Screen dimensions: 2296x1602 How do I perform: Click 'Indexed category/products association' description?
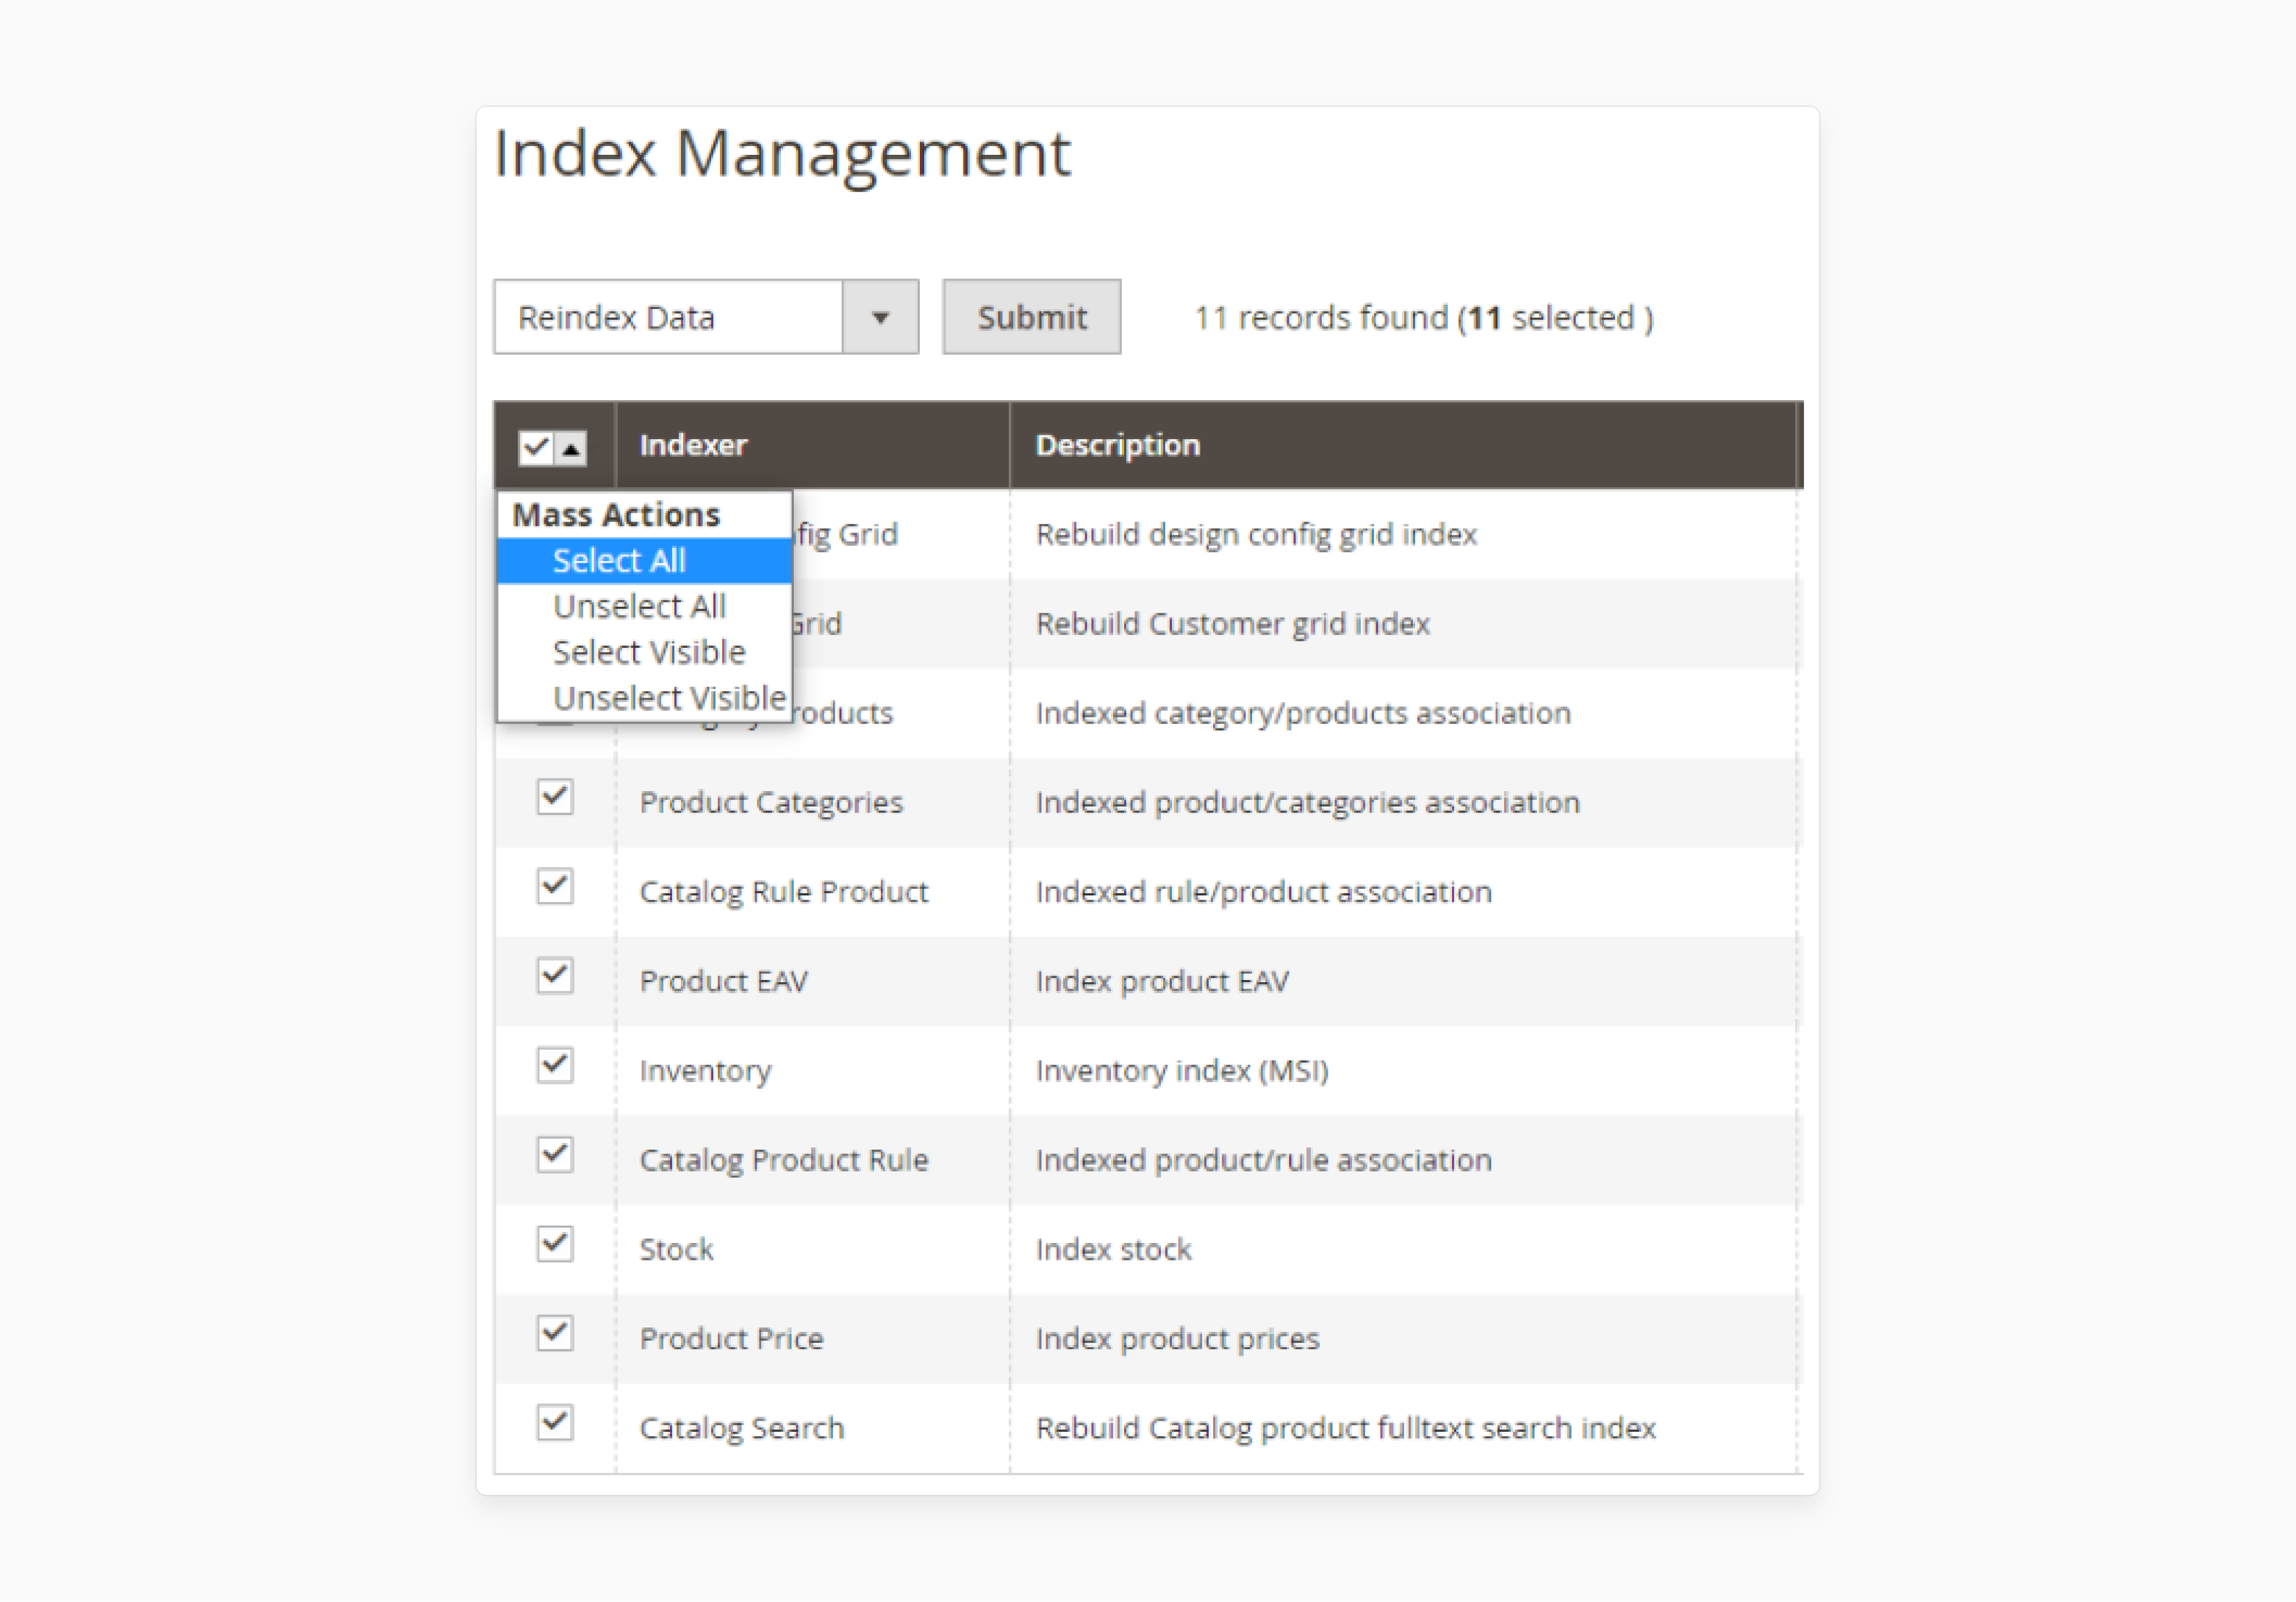(x=1303, y=713)
